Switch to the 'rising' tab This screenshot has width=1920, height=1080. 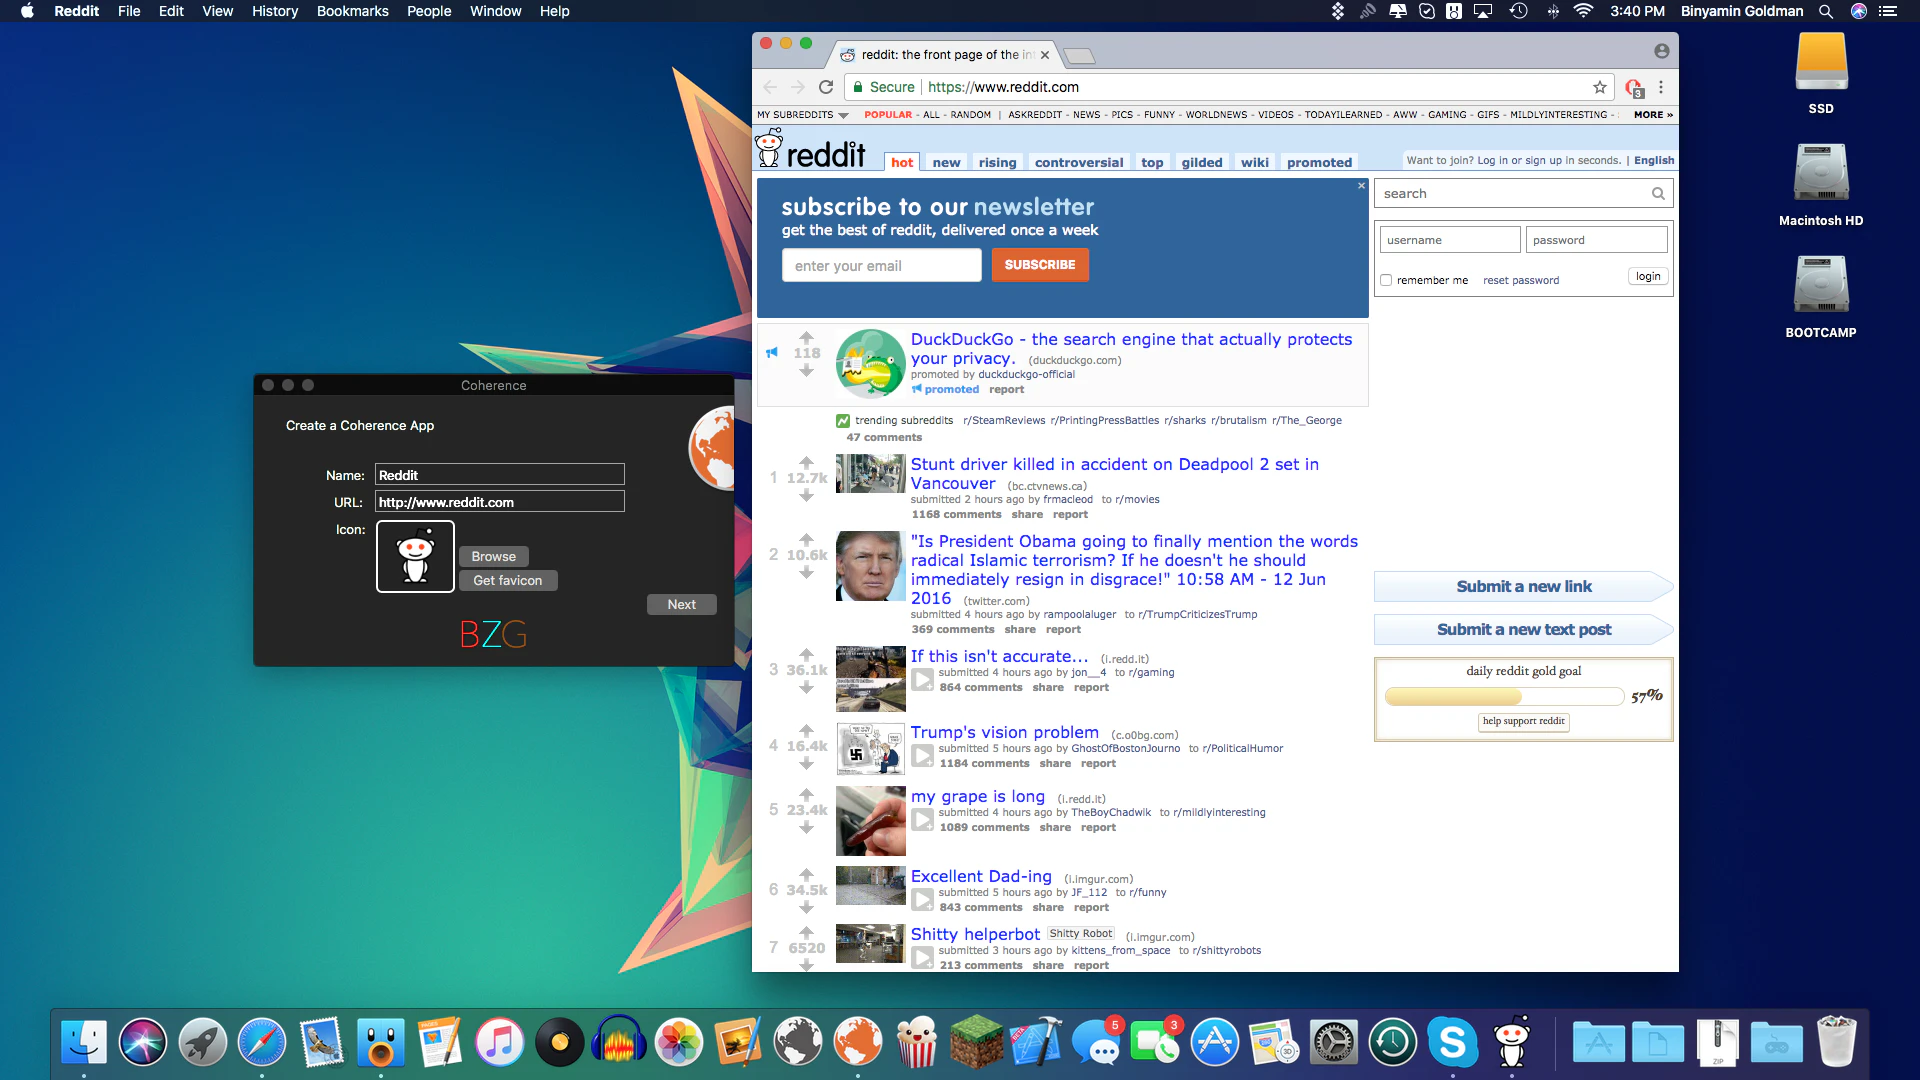997,162
